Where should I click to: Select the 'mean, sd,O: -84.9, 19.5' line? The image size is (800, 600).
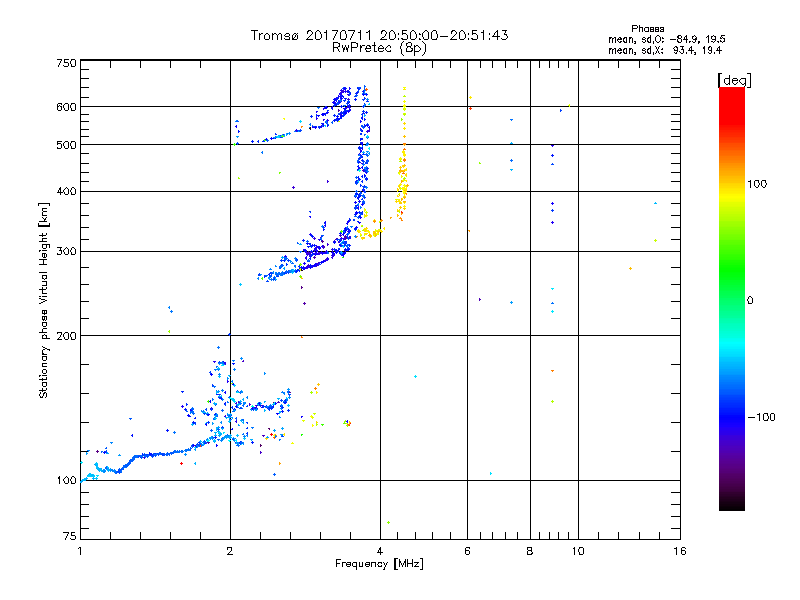click(666, 39)
